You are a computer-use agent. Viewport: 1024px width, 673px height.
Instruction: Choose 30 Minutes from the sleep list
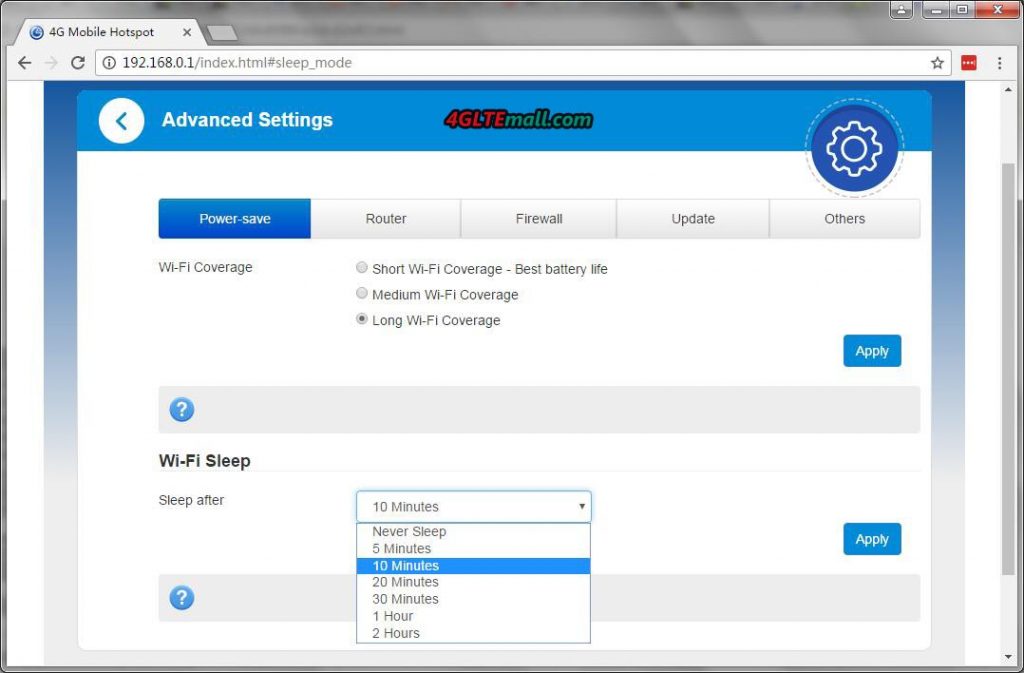point(405,599)
